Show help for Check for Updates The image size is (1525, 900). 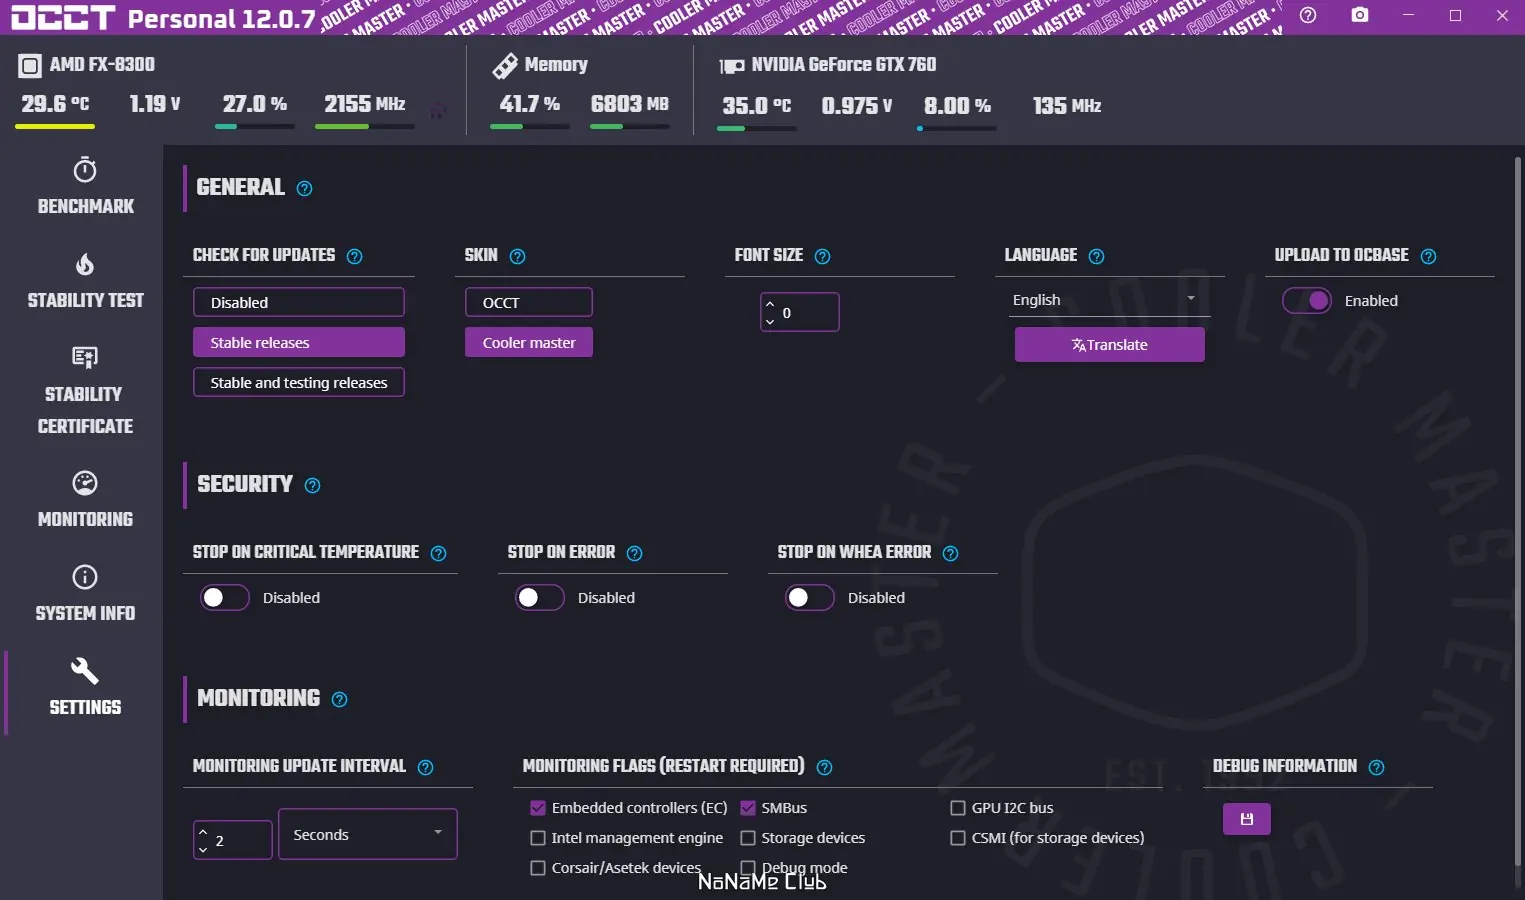pyautogui.click(x=354, y=256)
